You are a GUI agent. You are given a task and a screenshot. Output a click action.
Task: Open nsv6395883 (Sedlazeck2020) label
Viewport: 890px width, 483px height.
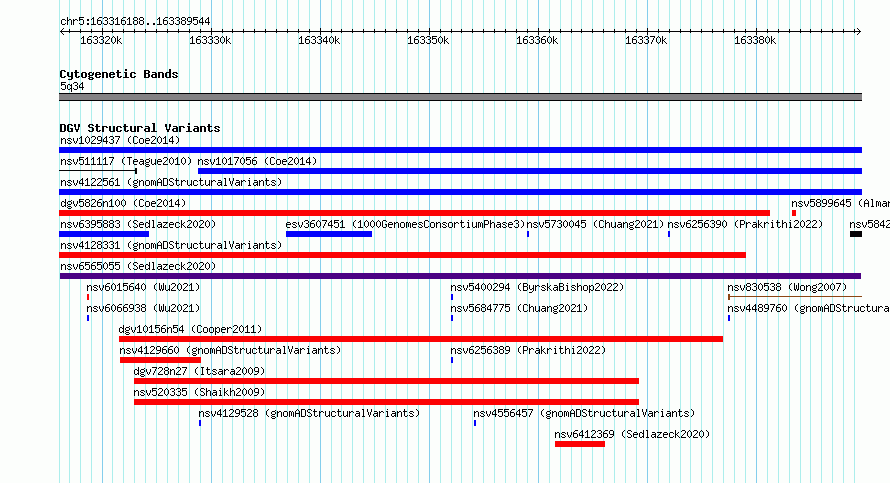[138, 224]
